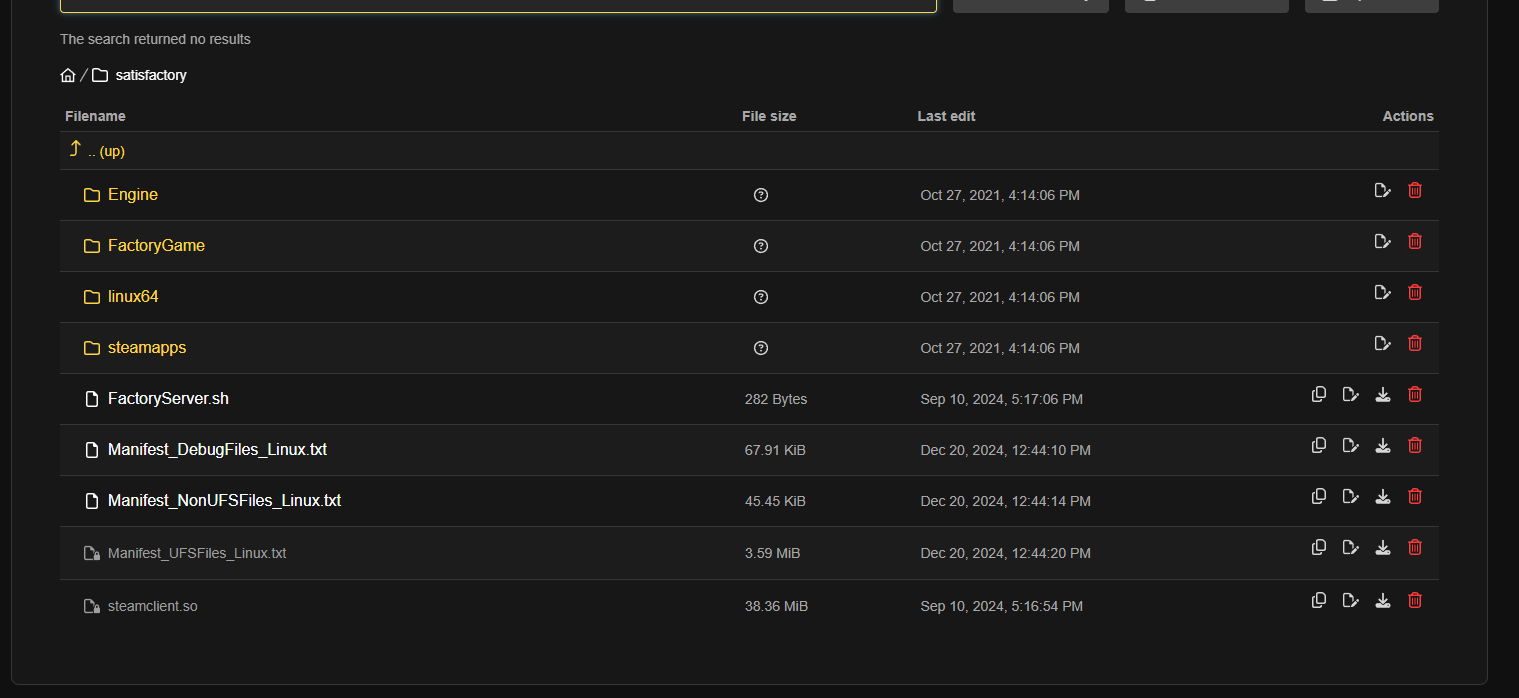Image resolution: width=1519 pixels, height=698 pixels.
Task: Delete Manifest_DebugFiles_Linux.txt file
Action: [1414, 445]
